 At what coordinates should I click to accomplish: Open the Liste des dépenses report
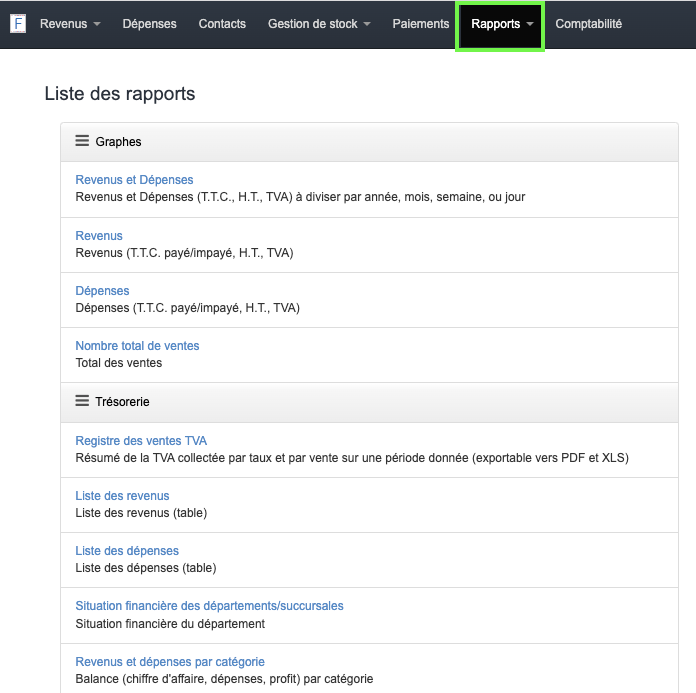127,551
